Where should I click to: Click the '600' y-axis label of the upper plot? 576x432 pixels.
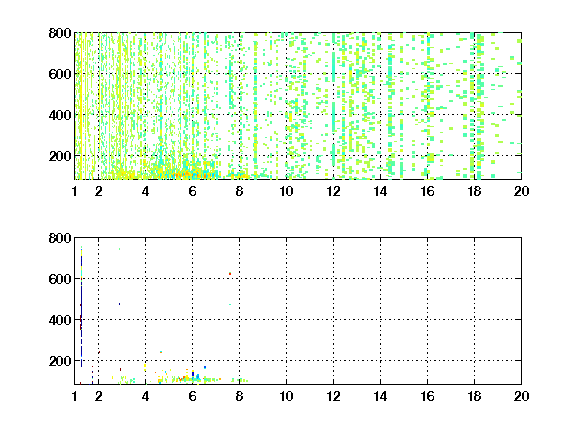tap(60, 74)
